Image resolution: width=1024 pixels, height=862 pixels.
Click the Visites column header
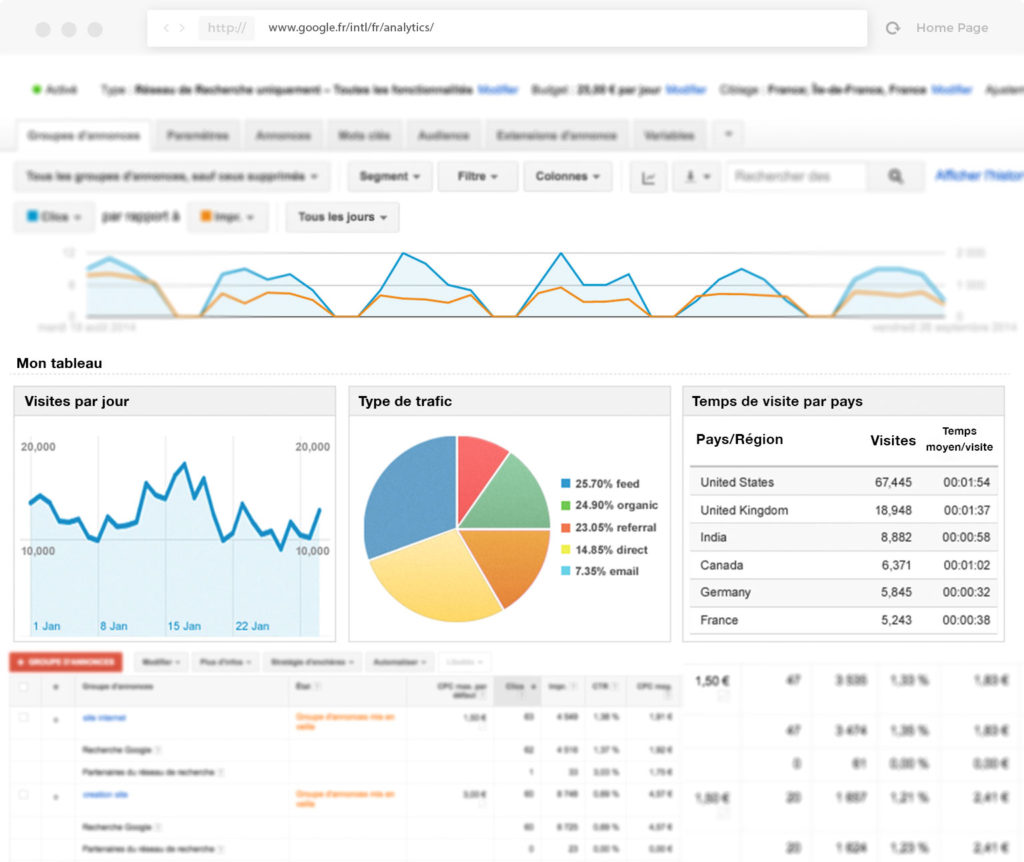point(893,440)
